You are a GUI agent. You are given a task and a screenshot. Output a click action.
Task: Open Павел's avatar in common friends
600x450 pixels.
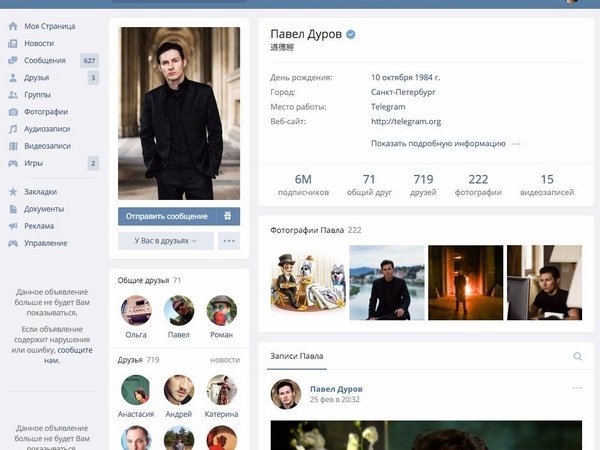pos(179,310)
